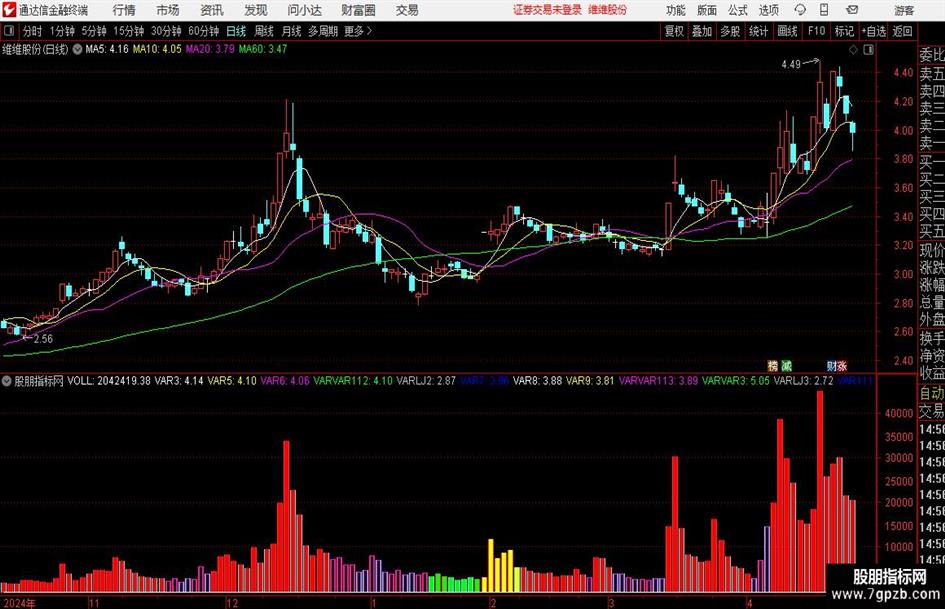This screenshot has width=945, height=609.
Task: Click the 4.49 high price marker
Action: pyautogui.click(x=791, y=64)
